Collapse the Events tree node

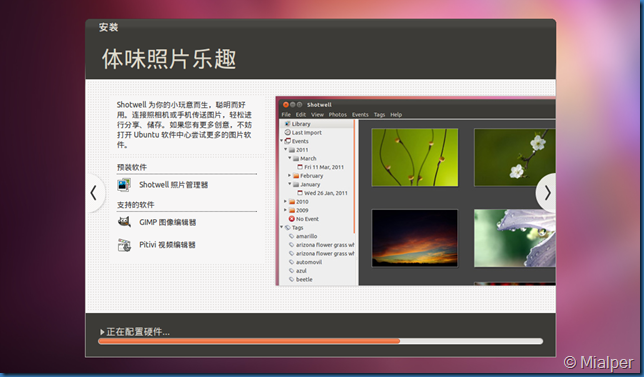[x=282, y=141]
